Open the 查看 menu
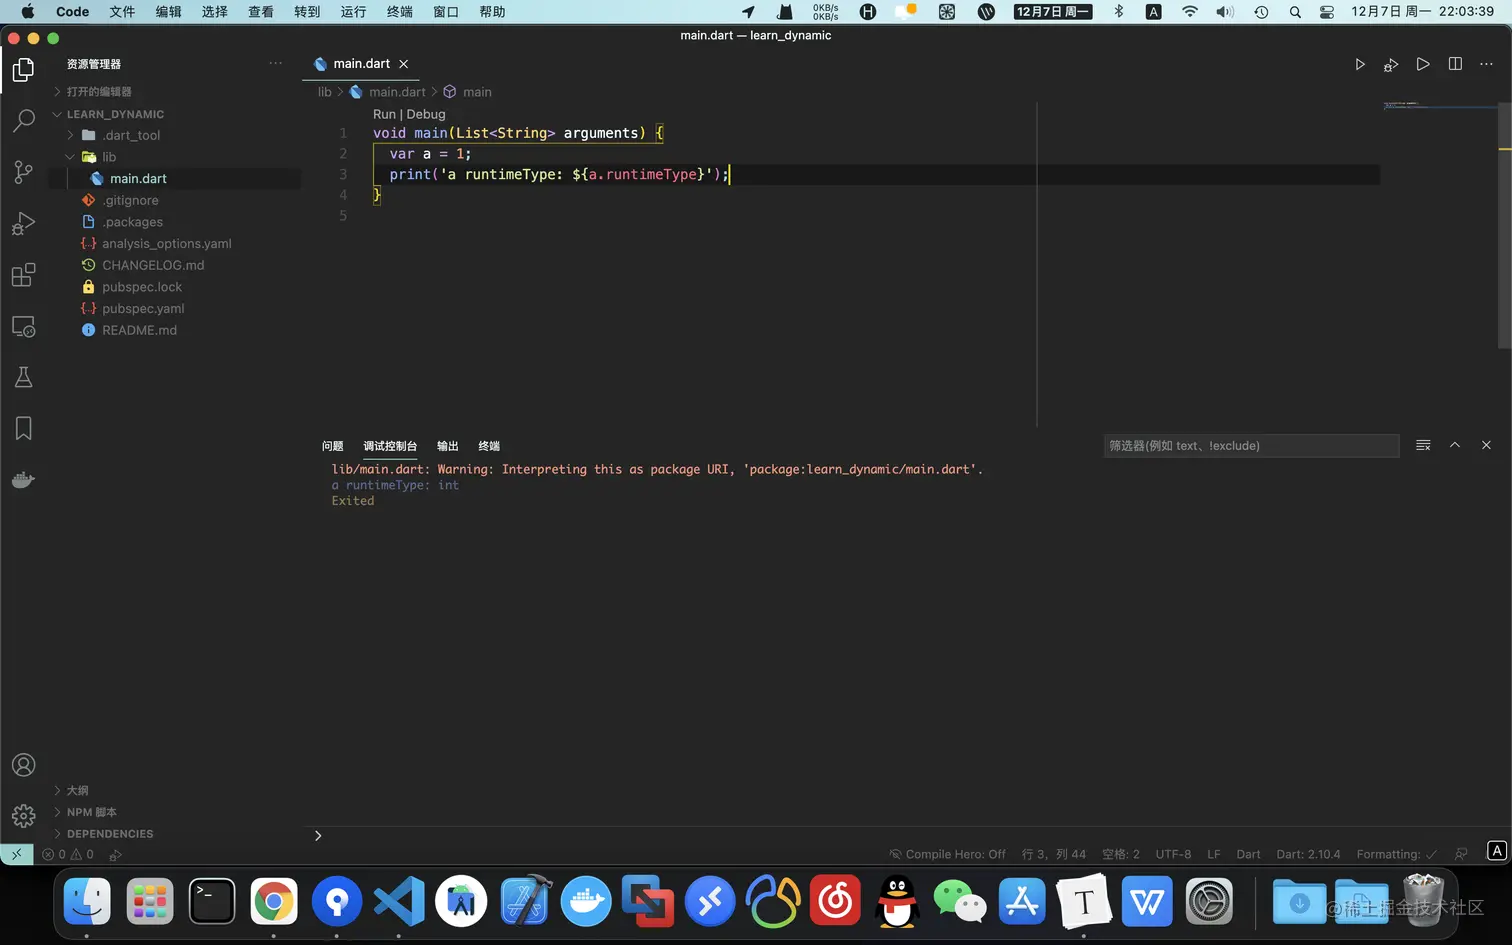This screenshot has width=1512, height=945. point(261,12)
